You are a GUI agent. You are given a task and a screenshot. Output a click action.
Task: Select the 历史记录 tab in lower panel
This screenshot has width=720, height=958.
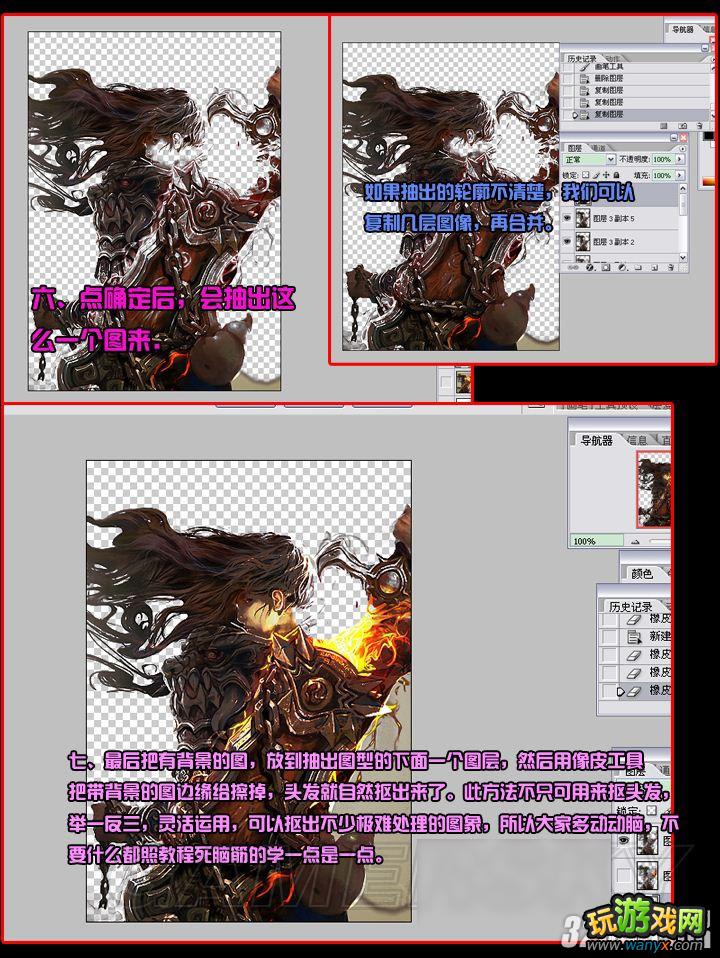631,607
